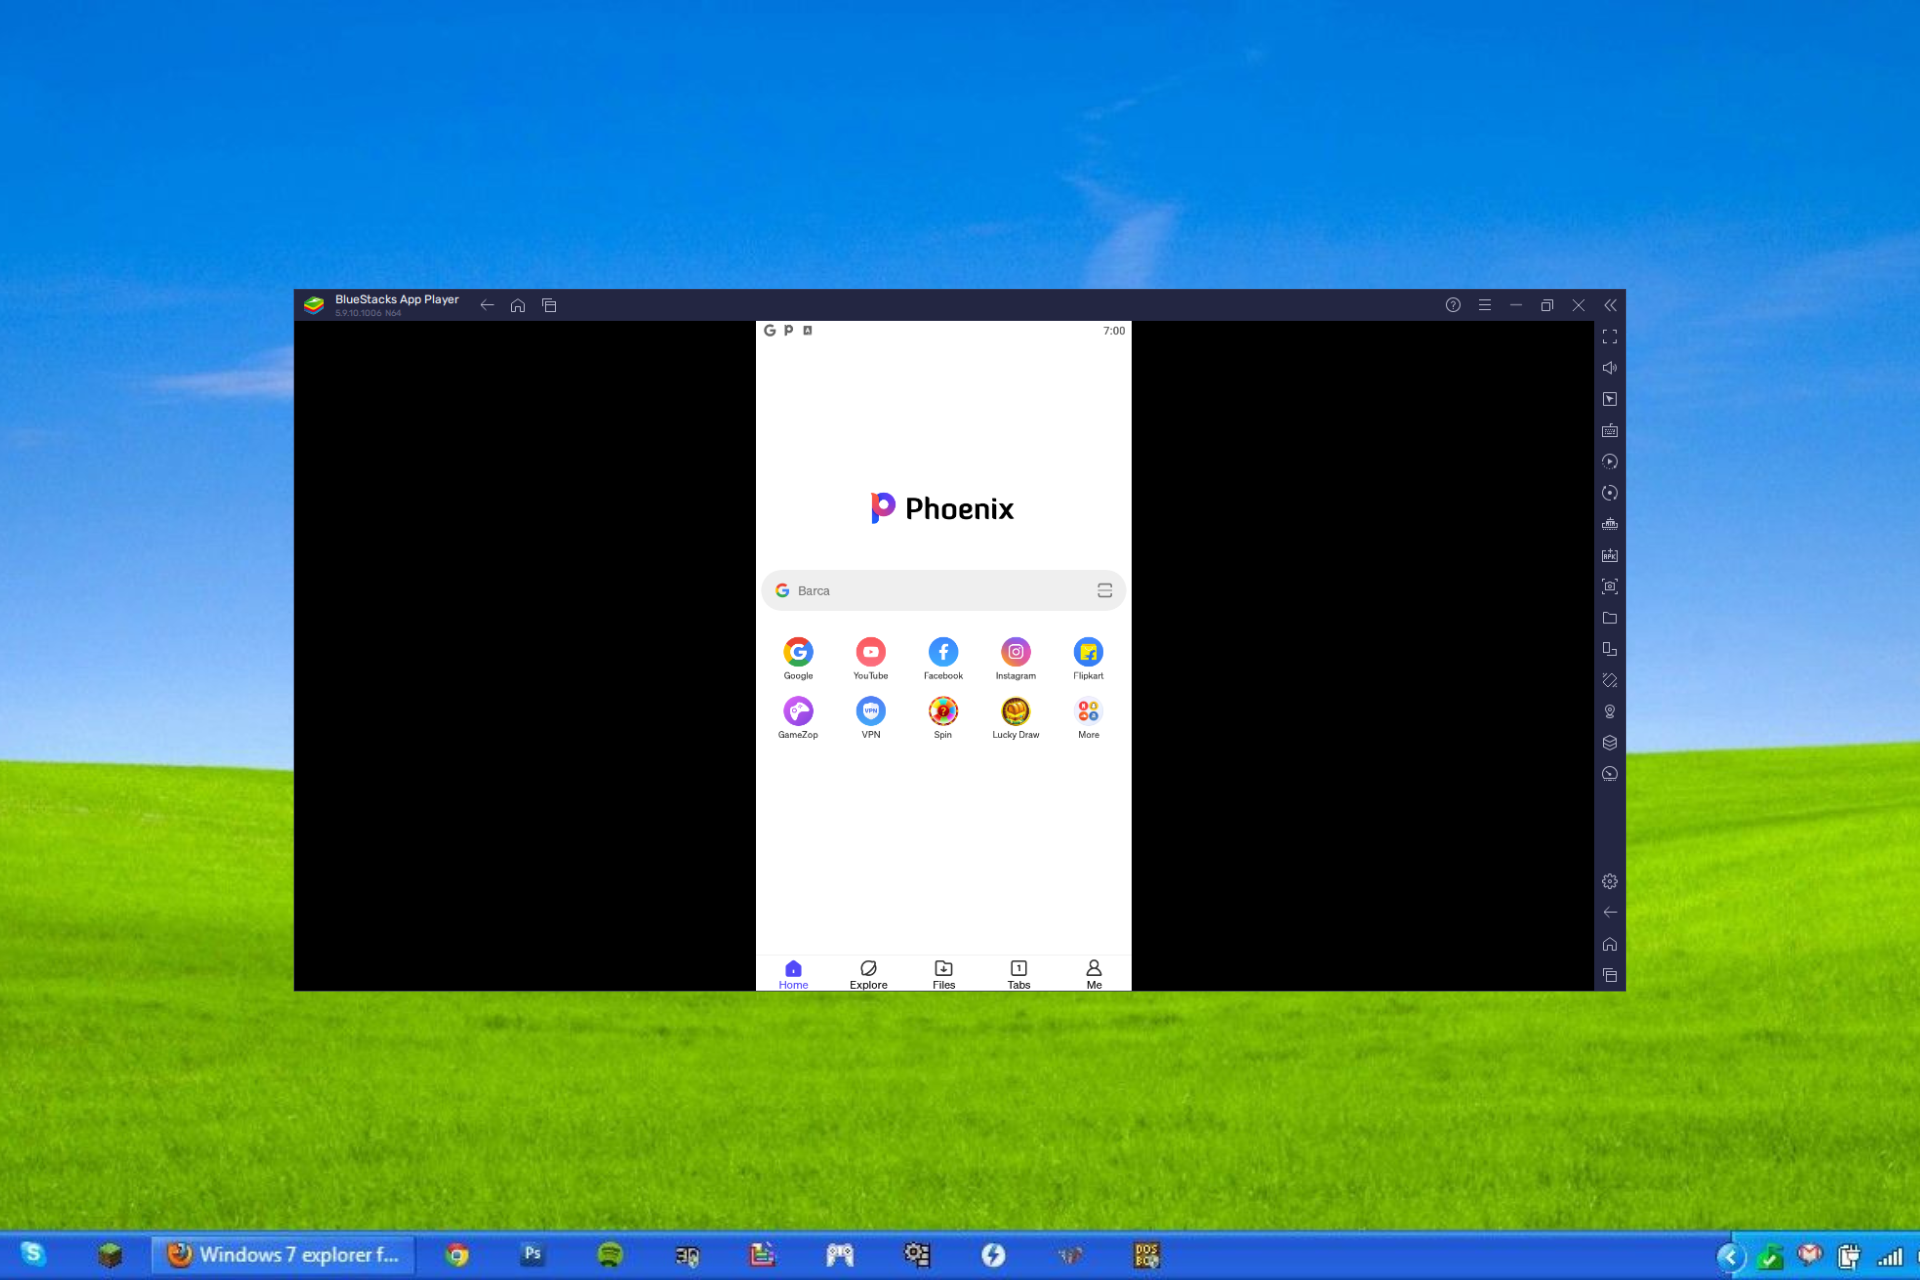Click the location pin icon in sidebar
The height and width of the screenshot is (1280, 1920).
click(x=1610, y=712)
